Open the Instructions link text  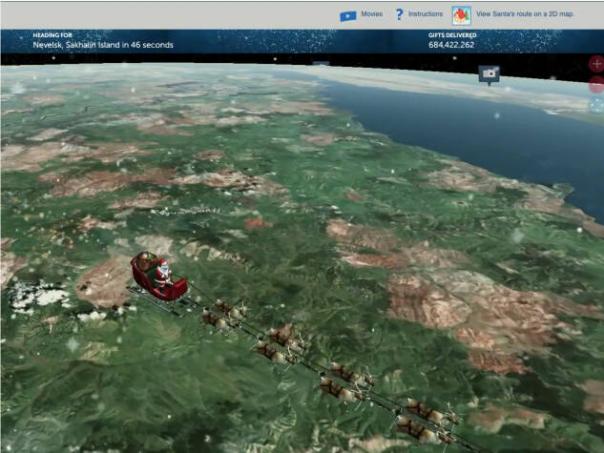click(426, 15)
